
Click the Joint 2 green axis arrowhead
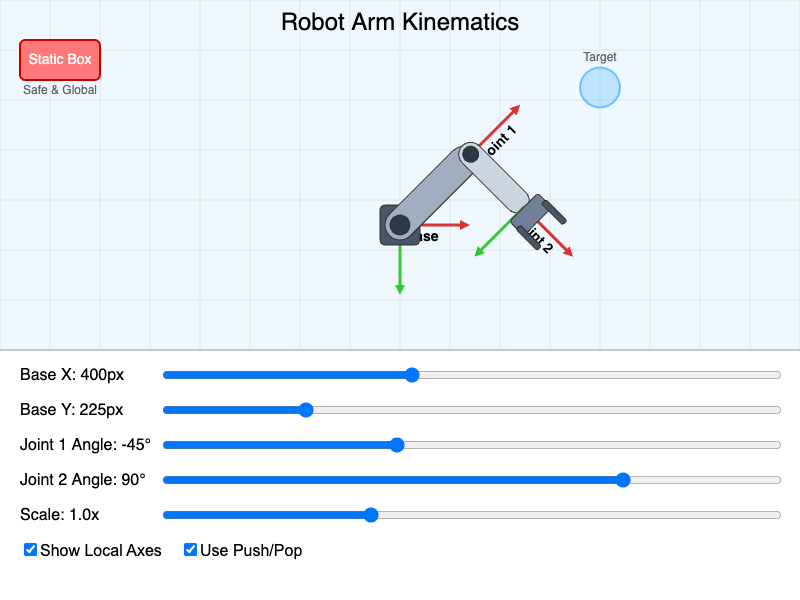(x=480, y=251)
